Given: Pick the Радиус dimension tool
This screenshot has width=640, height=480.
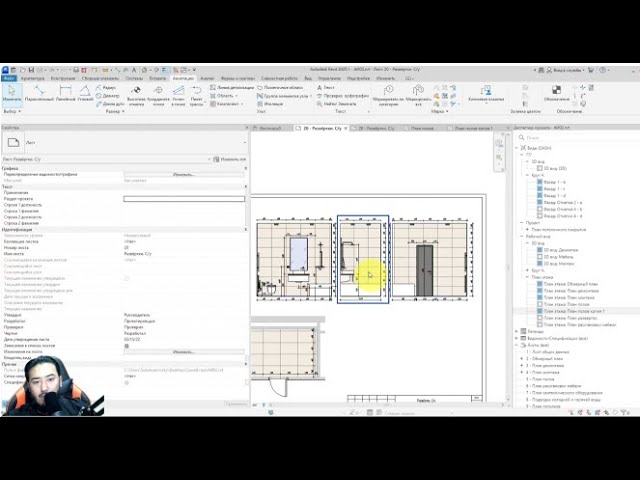Looking at the screenshot, I should pyautogui.click(x=107, y=87).
